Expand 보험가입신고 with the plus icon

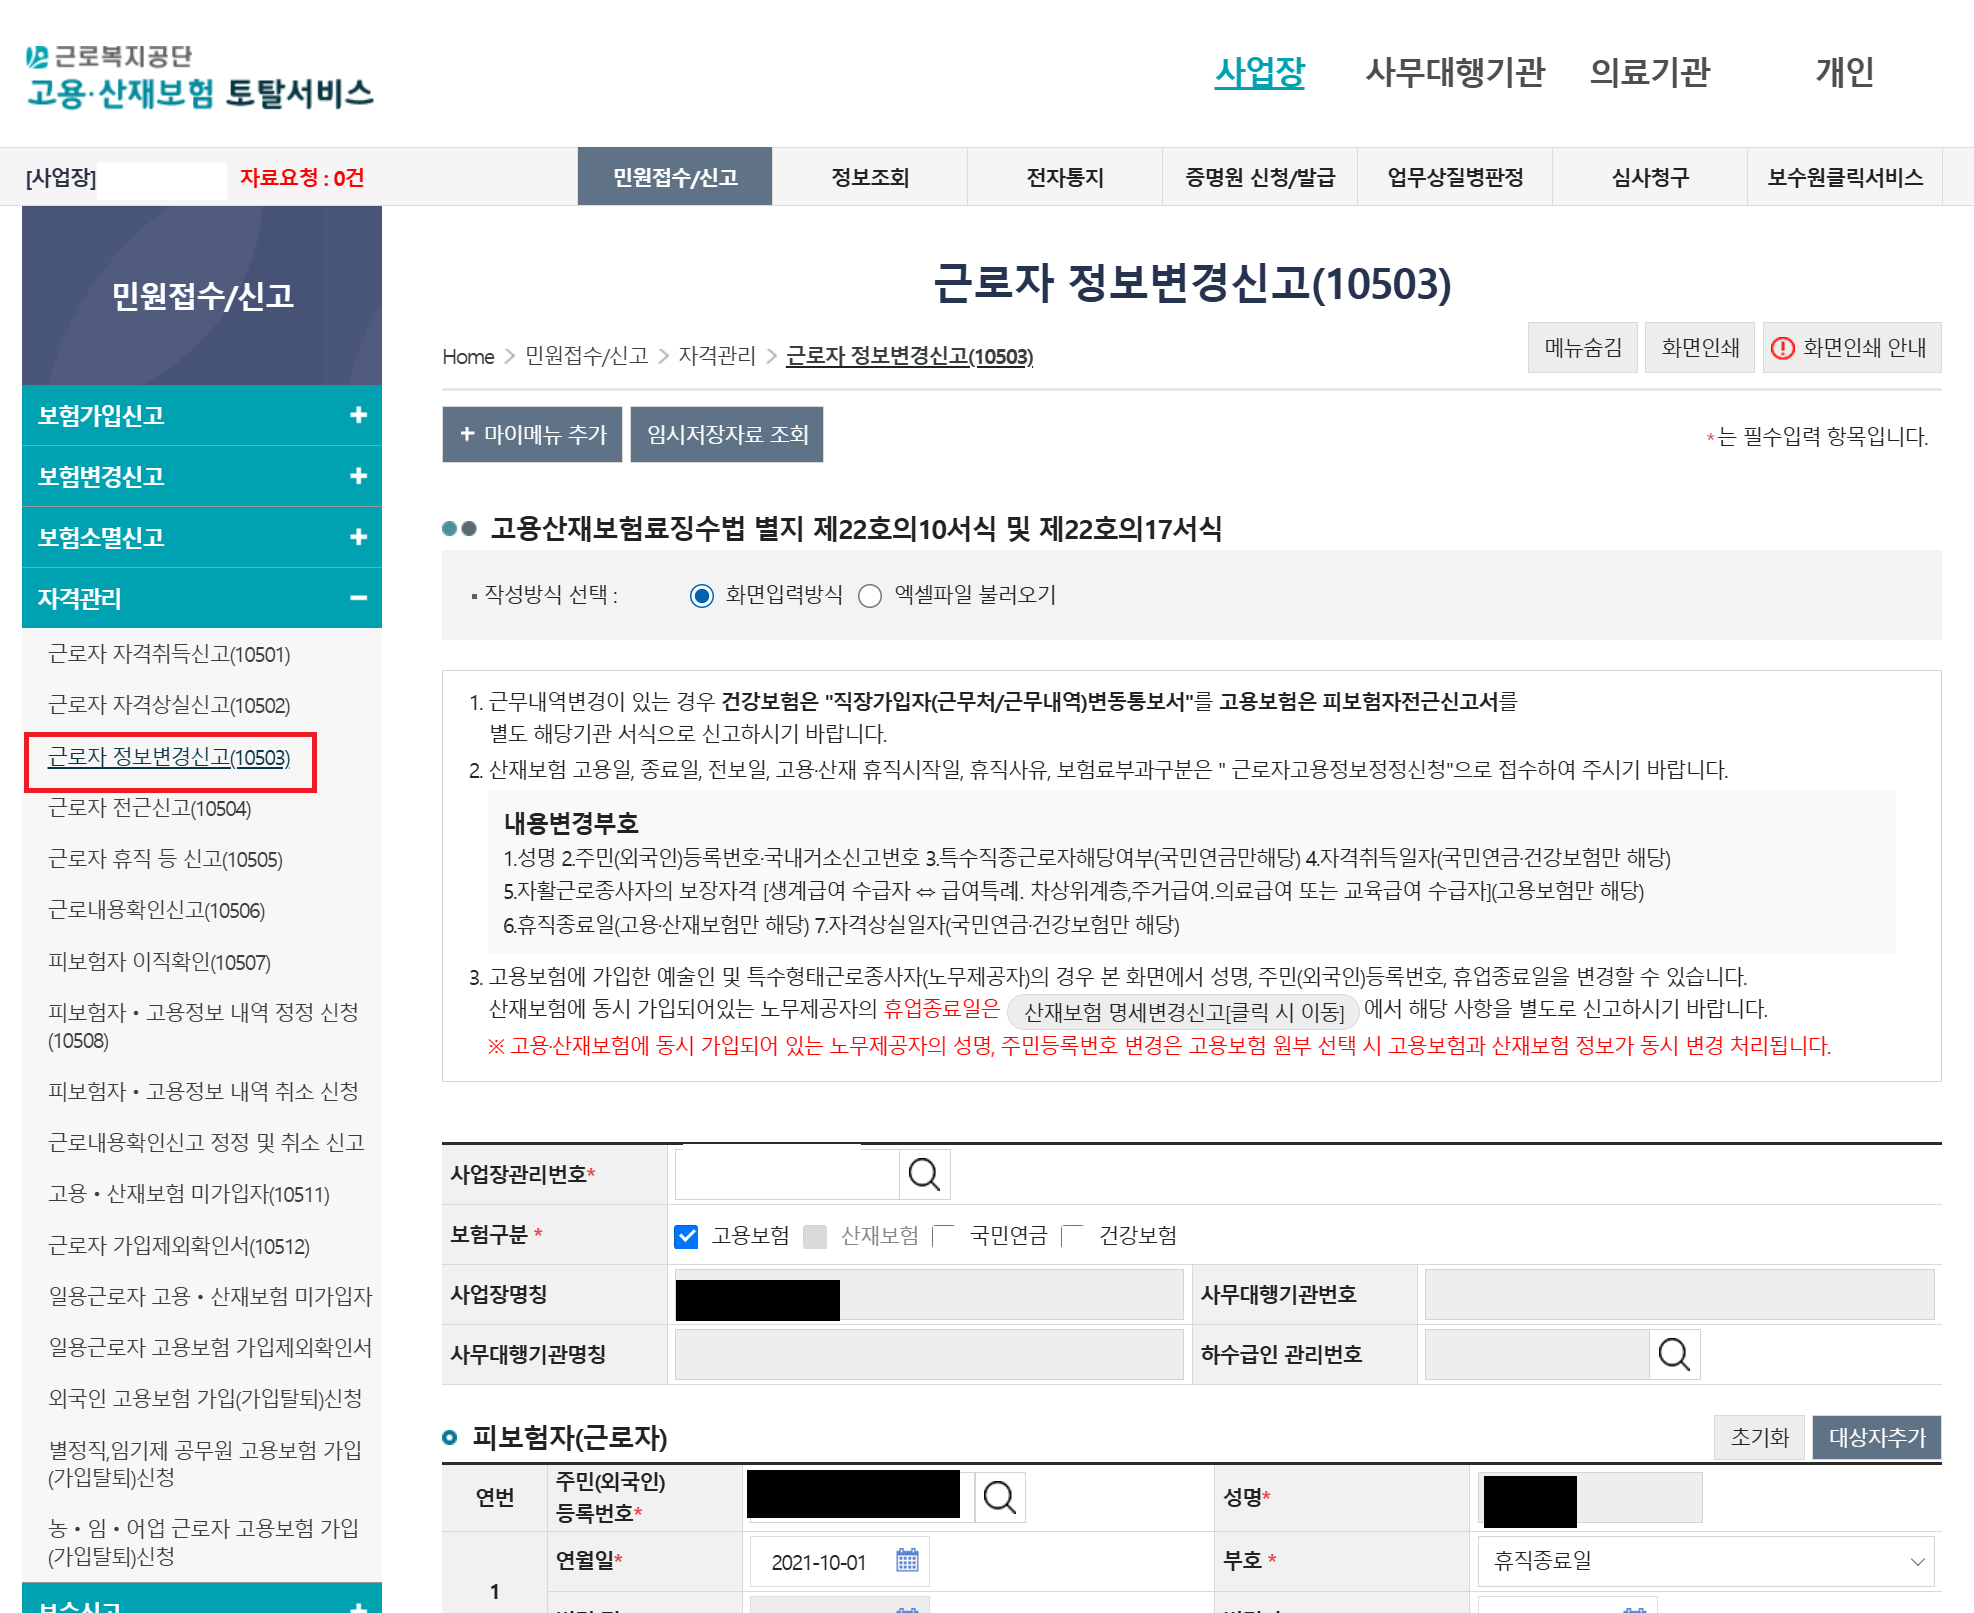click(358, 415)
